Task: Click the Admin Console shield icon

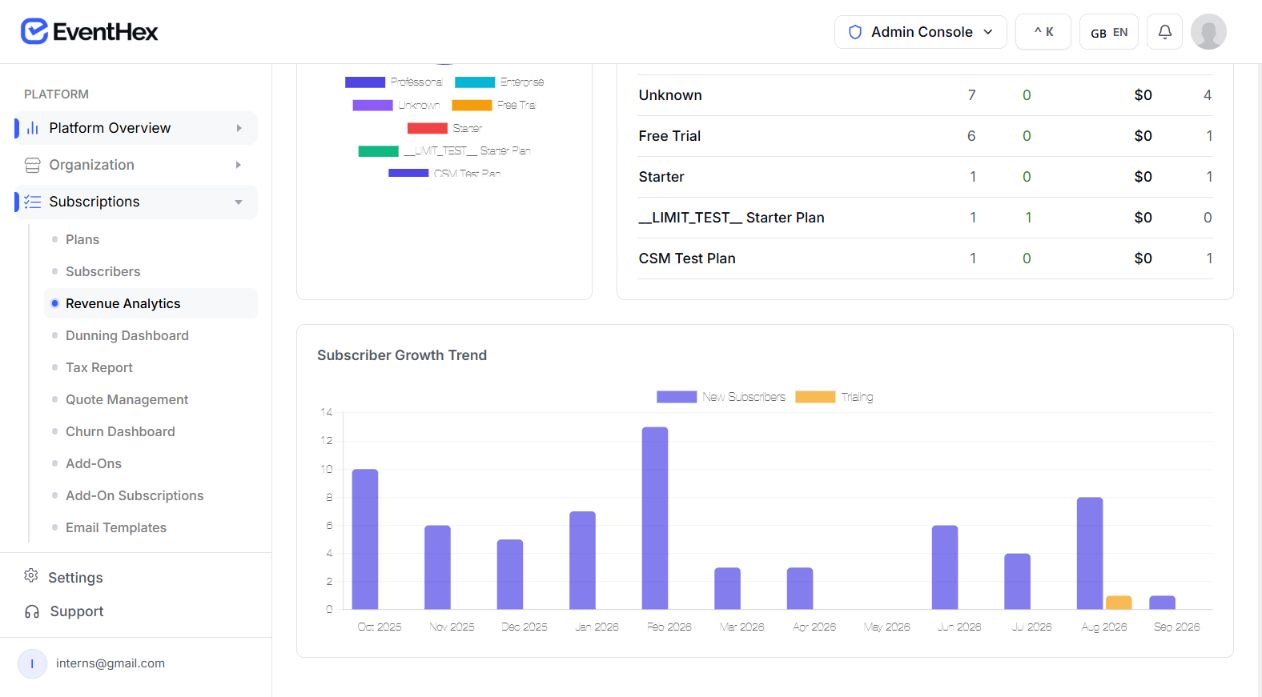Action: (855, 32)
